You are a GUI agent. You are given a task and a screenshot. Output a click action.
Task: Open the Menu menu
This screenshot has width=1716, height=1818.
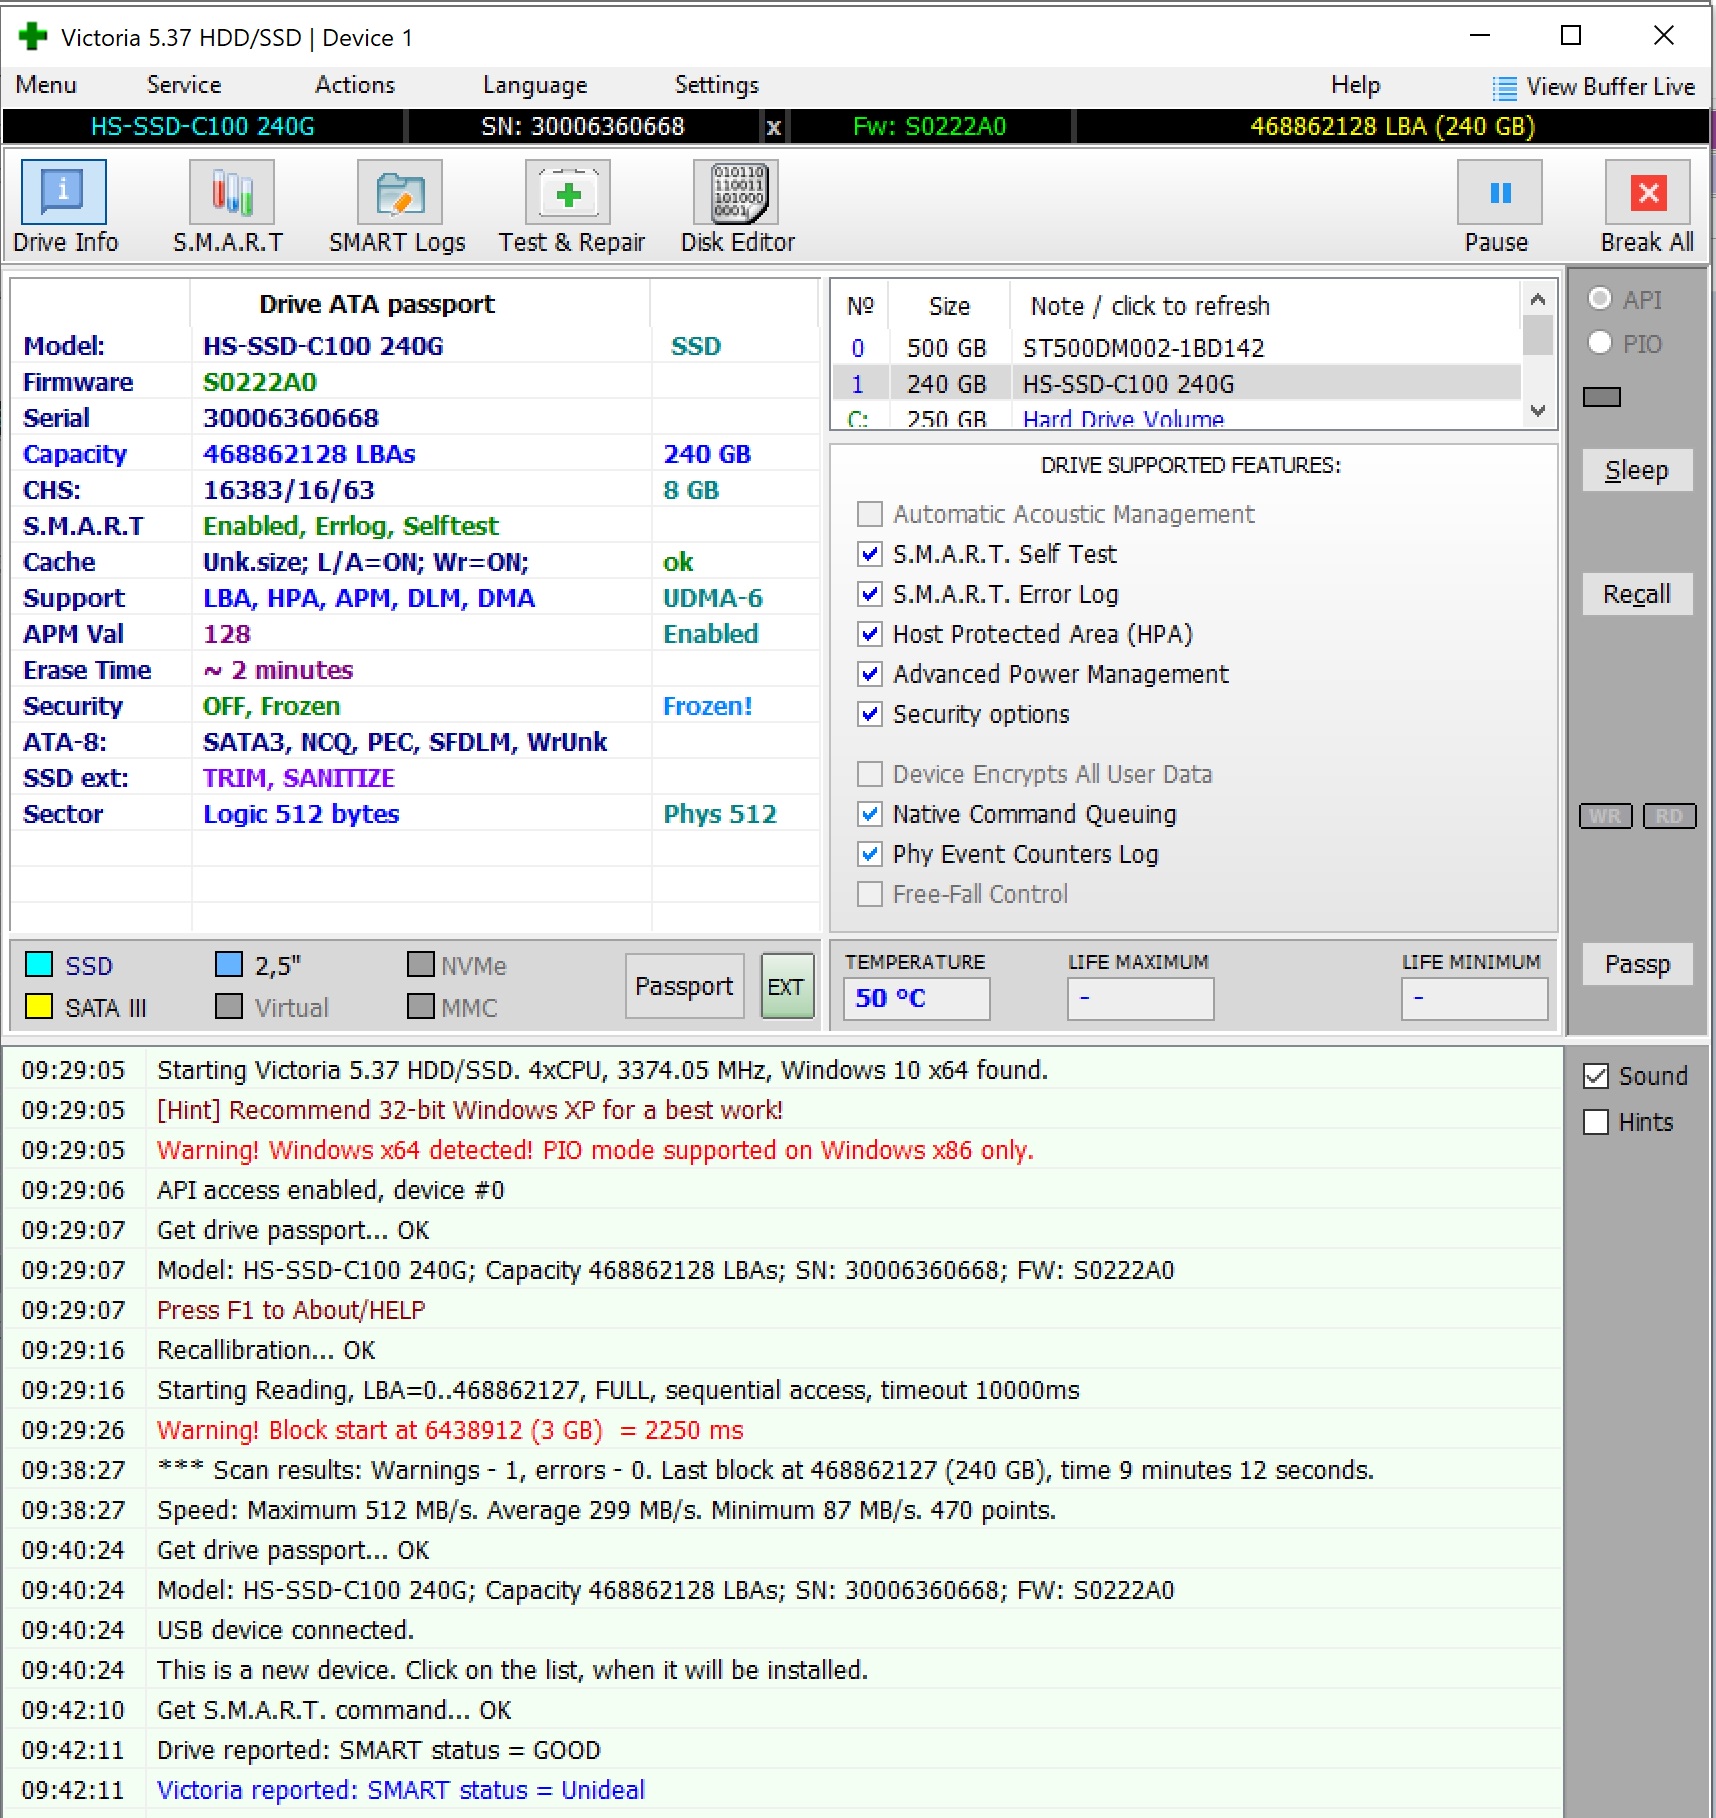pyautogui.click(x=46, y=85)
